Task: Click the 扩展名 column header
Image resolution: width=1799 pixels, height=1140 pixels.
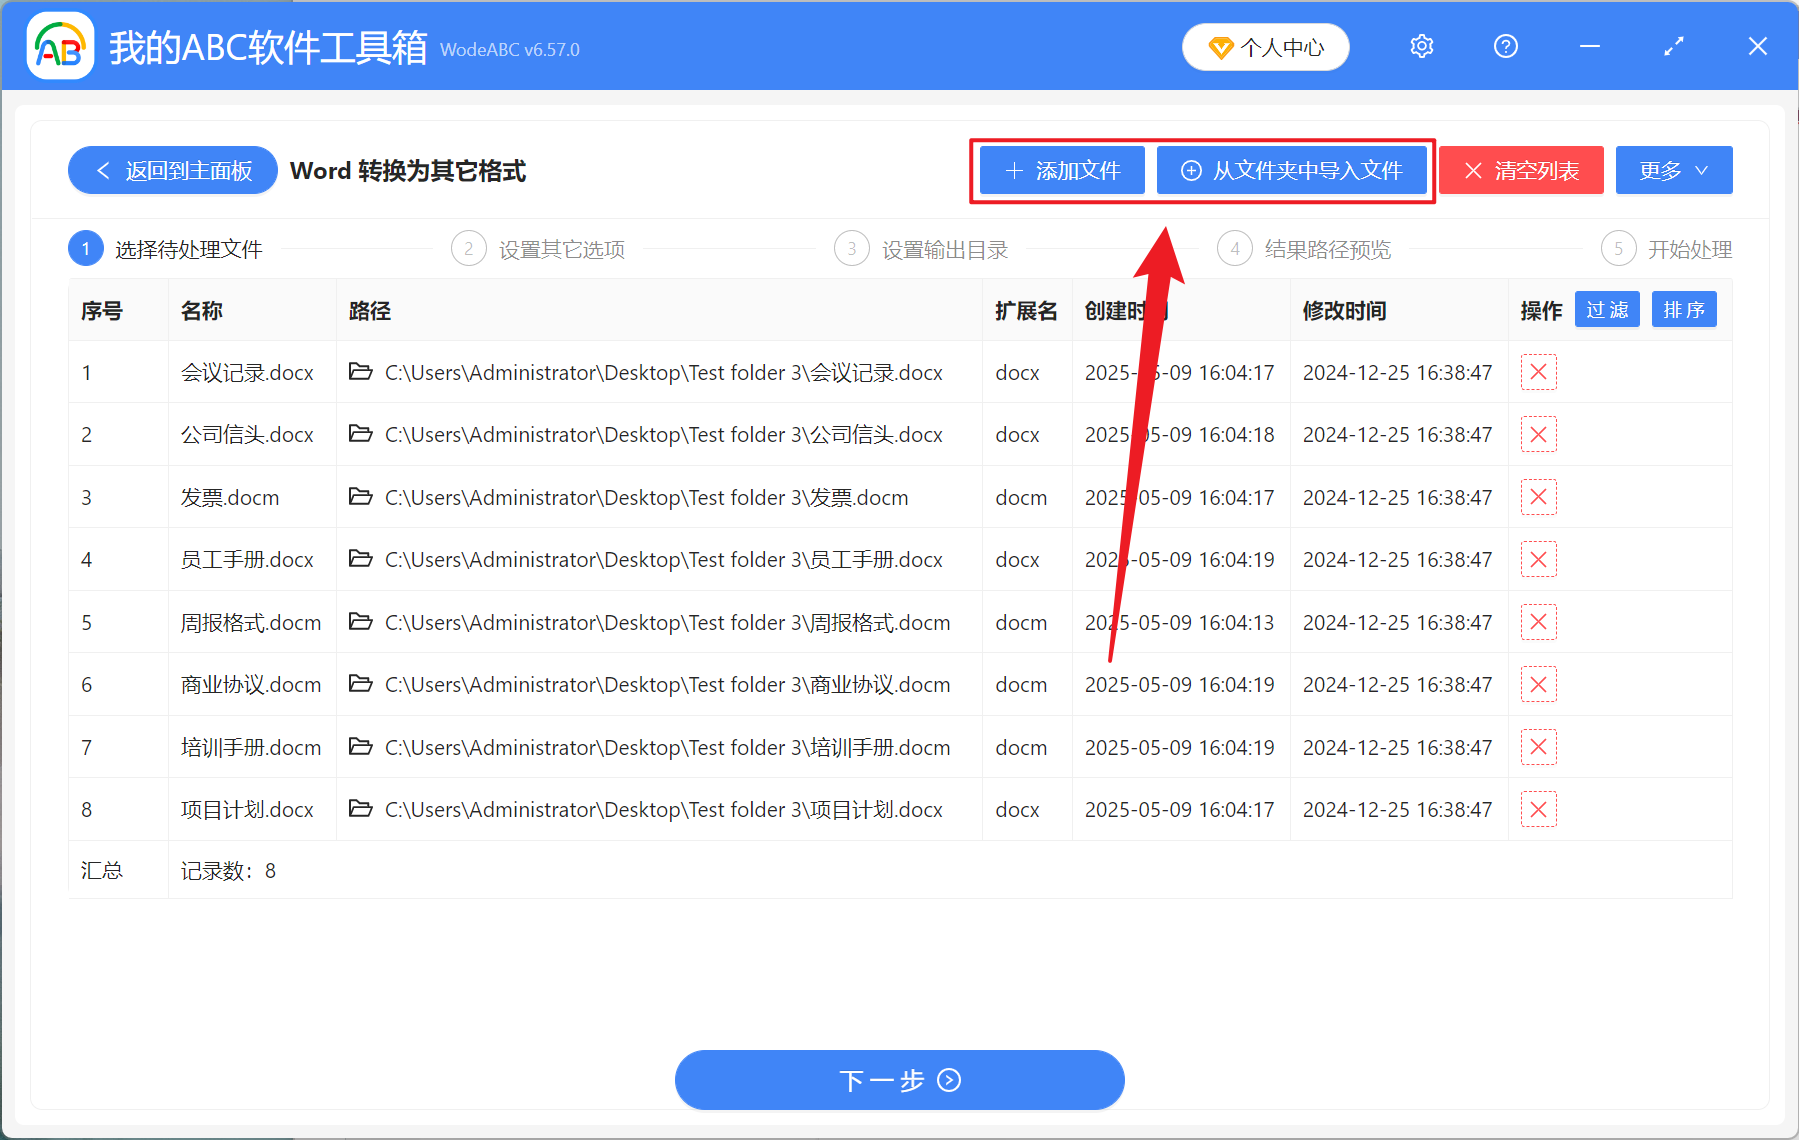Action: (x=1026, y=311)
